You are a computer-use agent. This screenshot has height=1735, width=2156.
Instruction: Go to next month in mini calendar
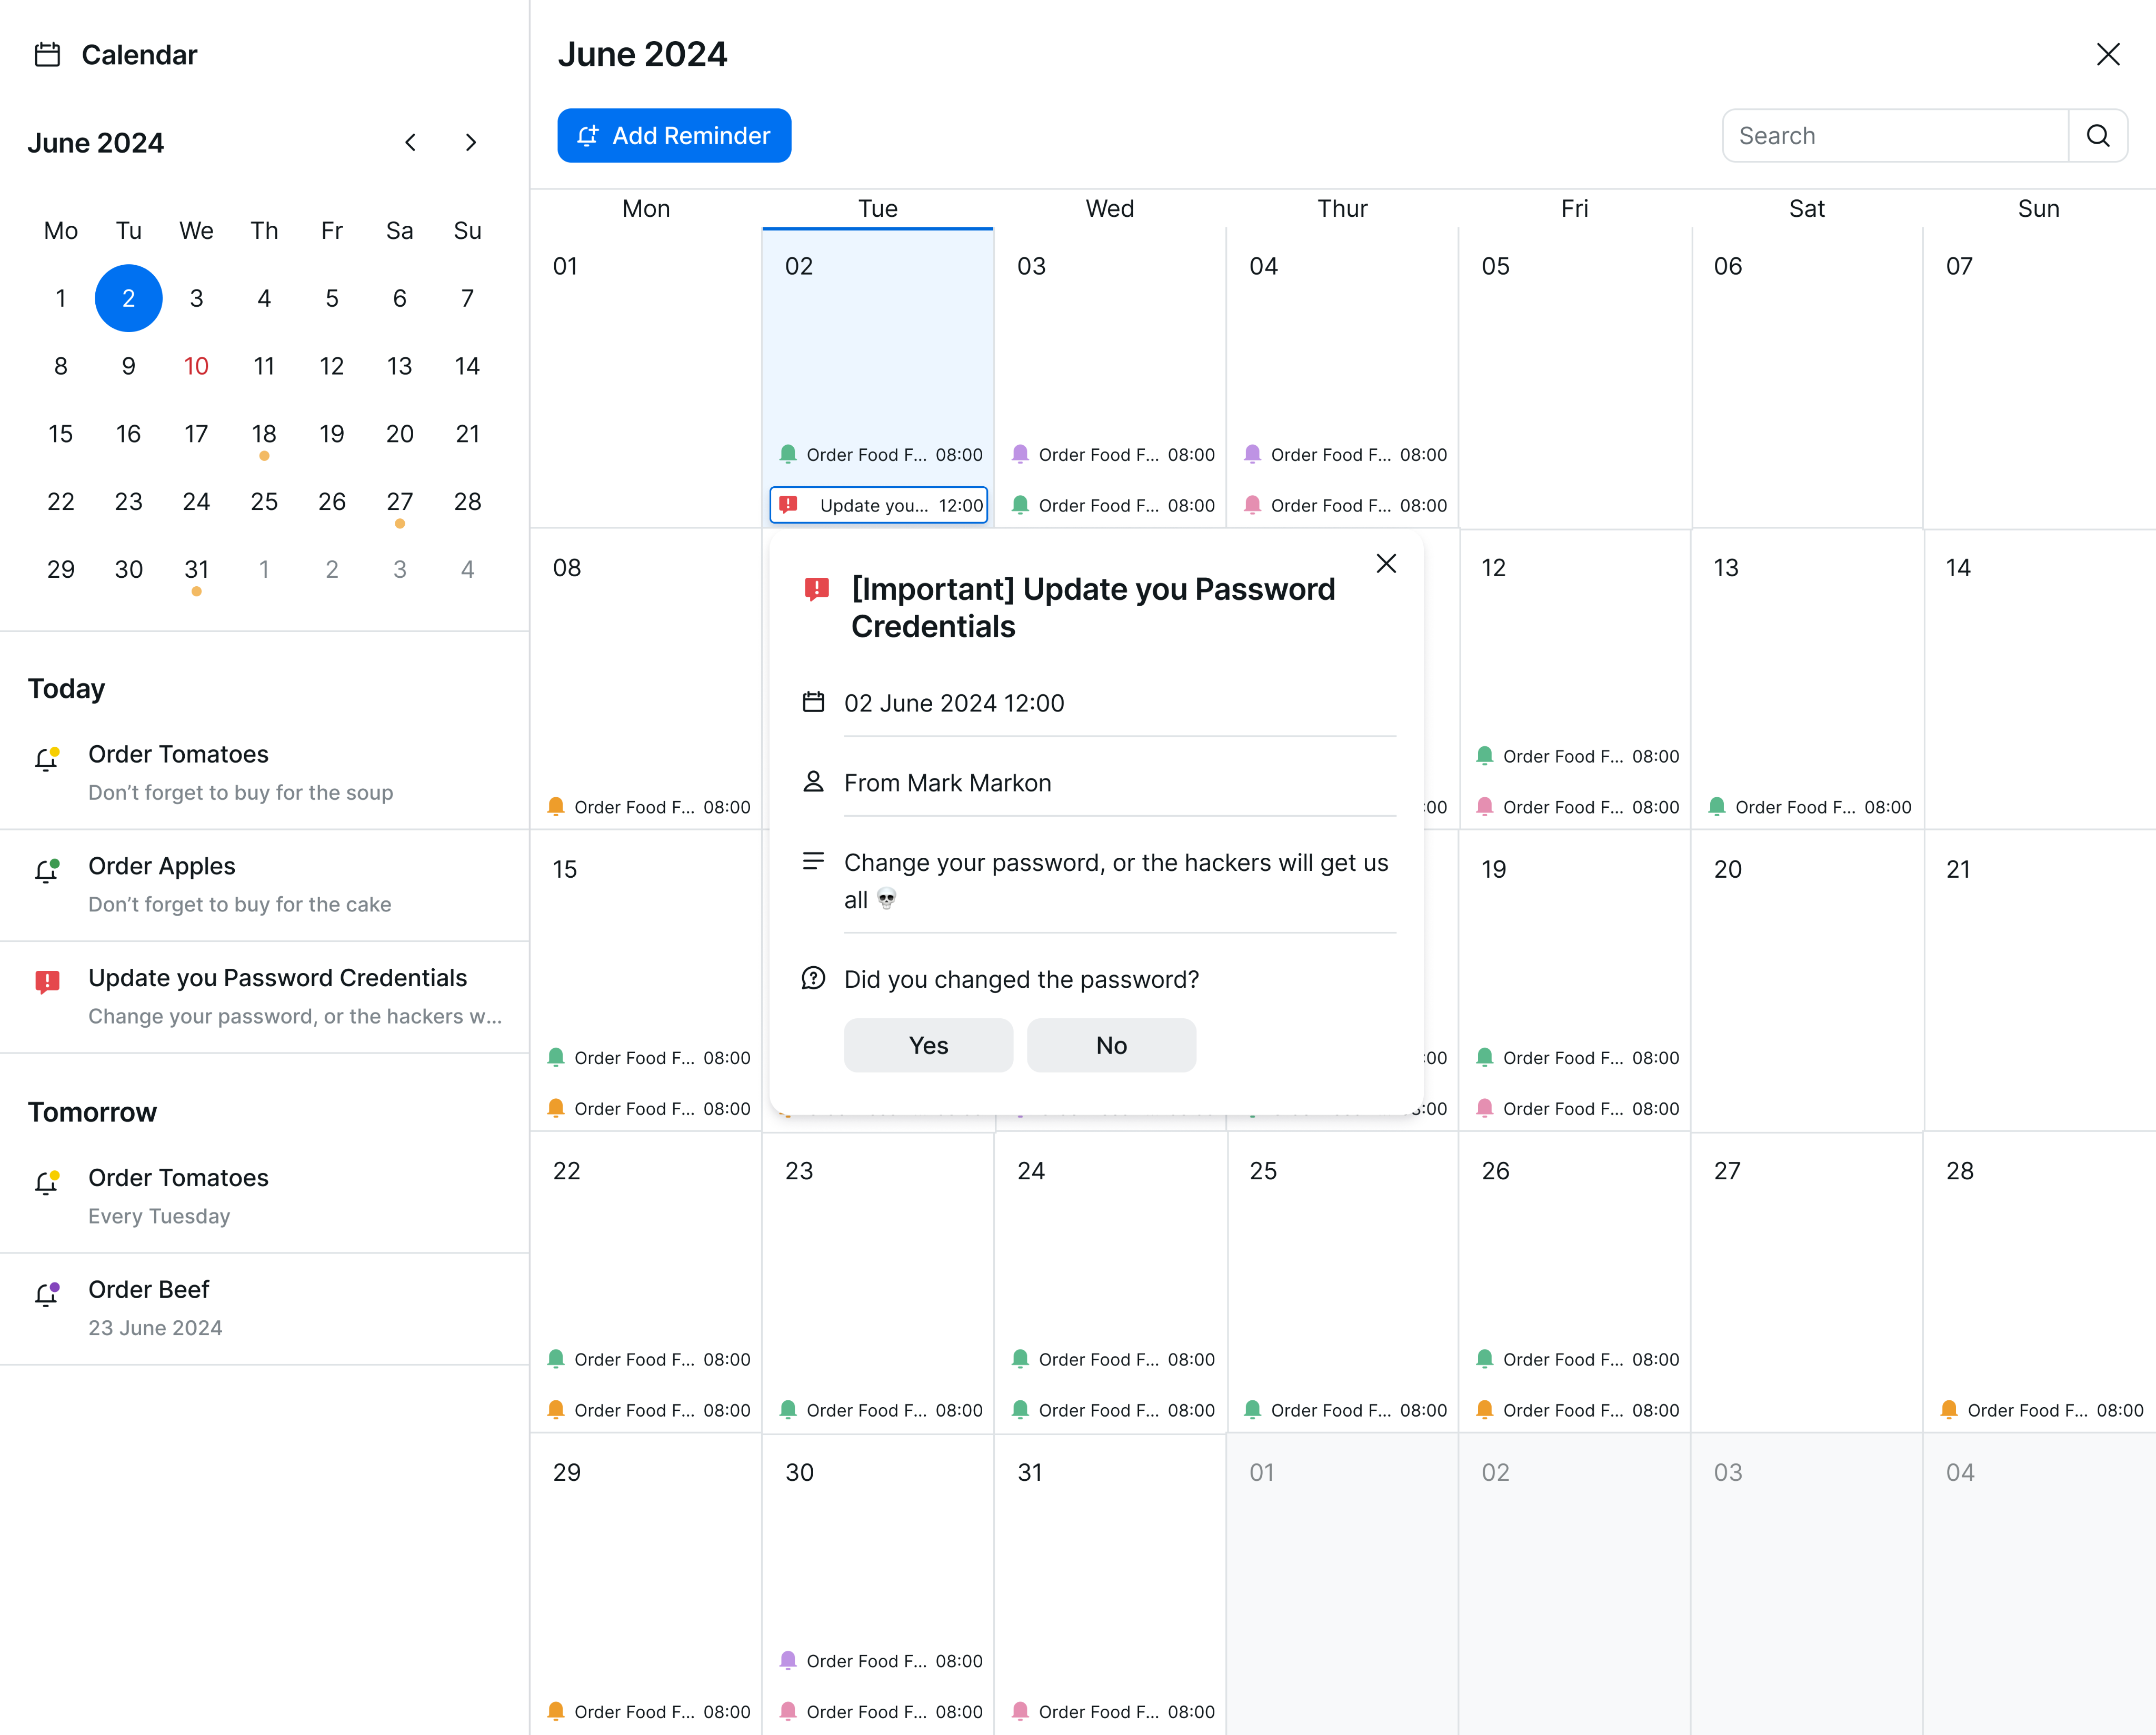point(471,143)
